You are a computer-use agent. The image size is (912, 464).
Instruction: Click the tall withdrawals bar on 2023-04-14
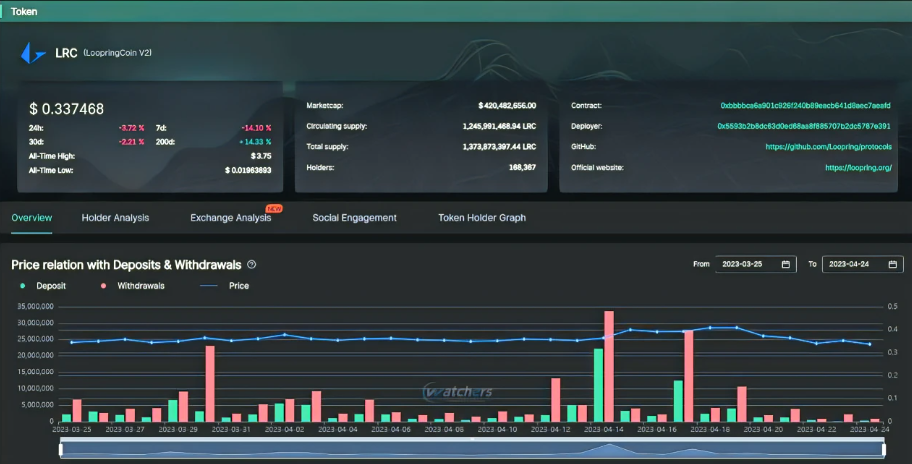(609, 365)
